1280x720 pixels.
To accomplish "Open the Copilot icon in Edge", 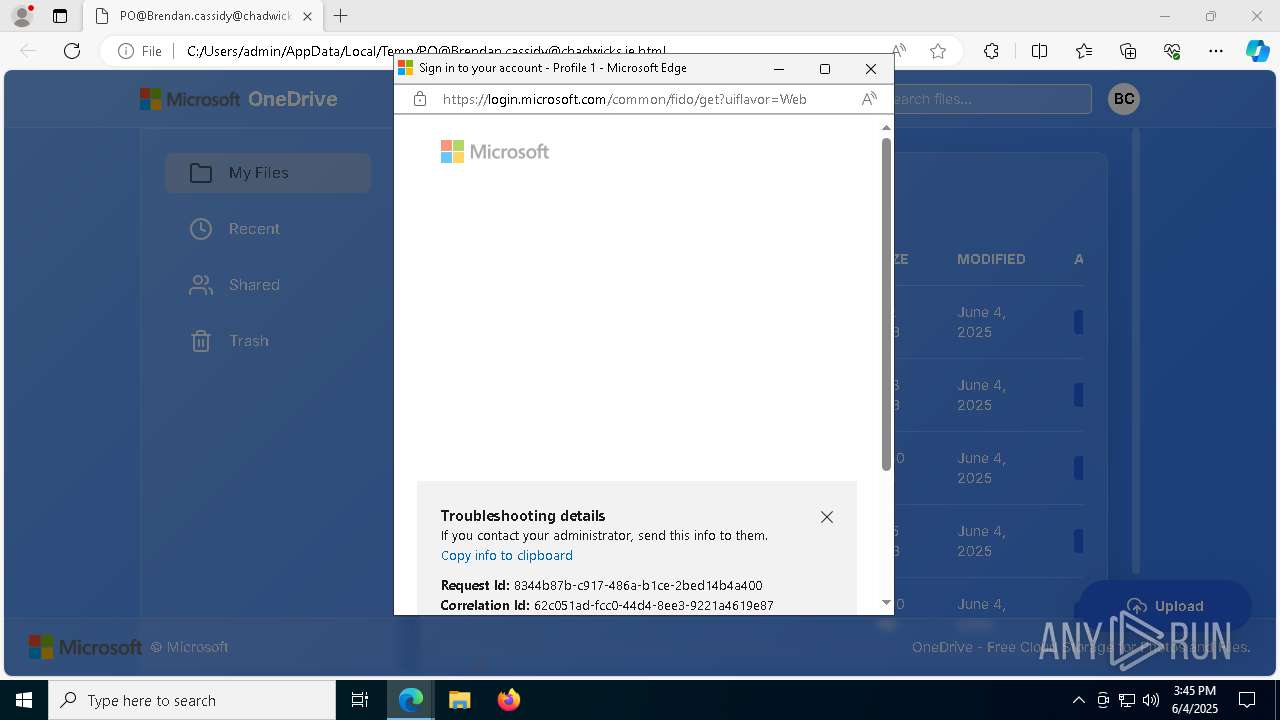I will click(x=1257, y=51).
